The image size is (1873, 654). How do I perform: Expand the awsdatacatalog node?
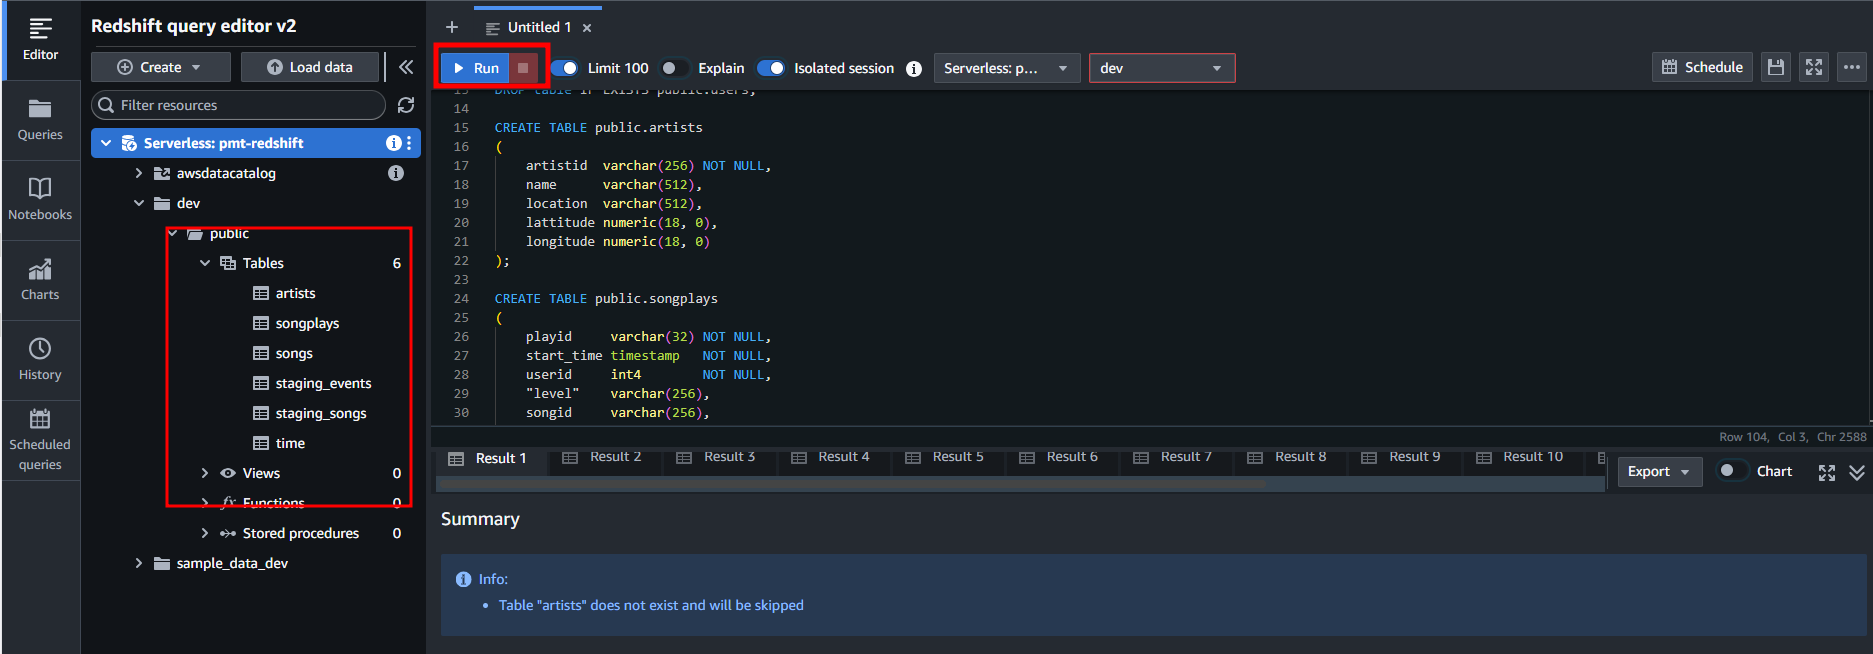pos(139,173)
